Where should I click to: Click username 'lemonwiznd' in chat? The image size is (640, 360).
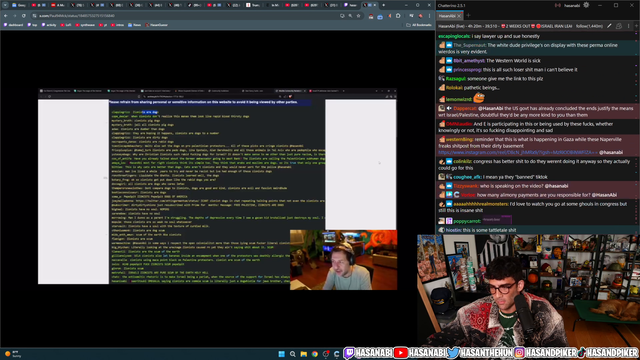(x=459, y=99)
